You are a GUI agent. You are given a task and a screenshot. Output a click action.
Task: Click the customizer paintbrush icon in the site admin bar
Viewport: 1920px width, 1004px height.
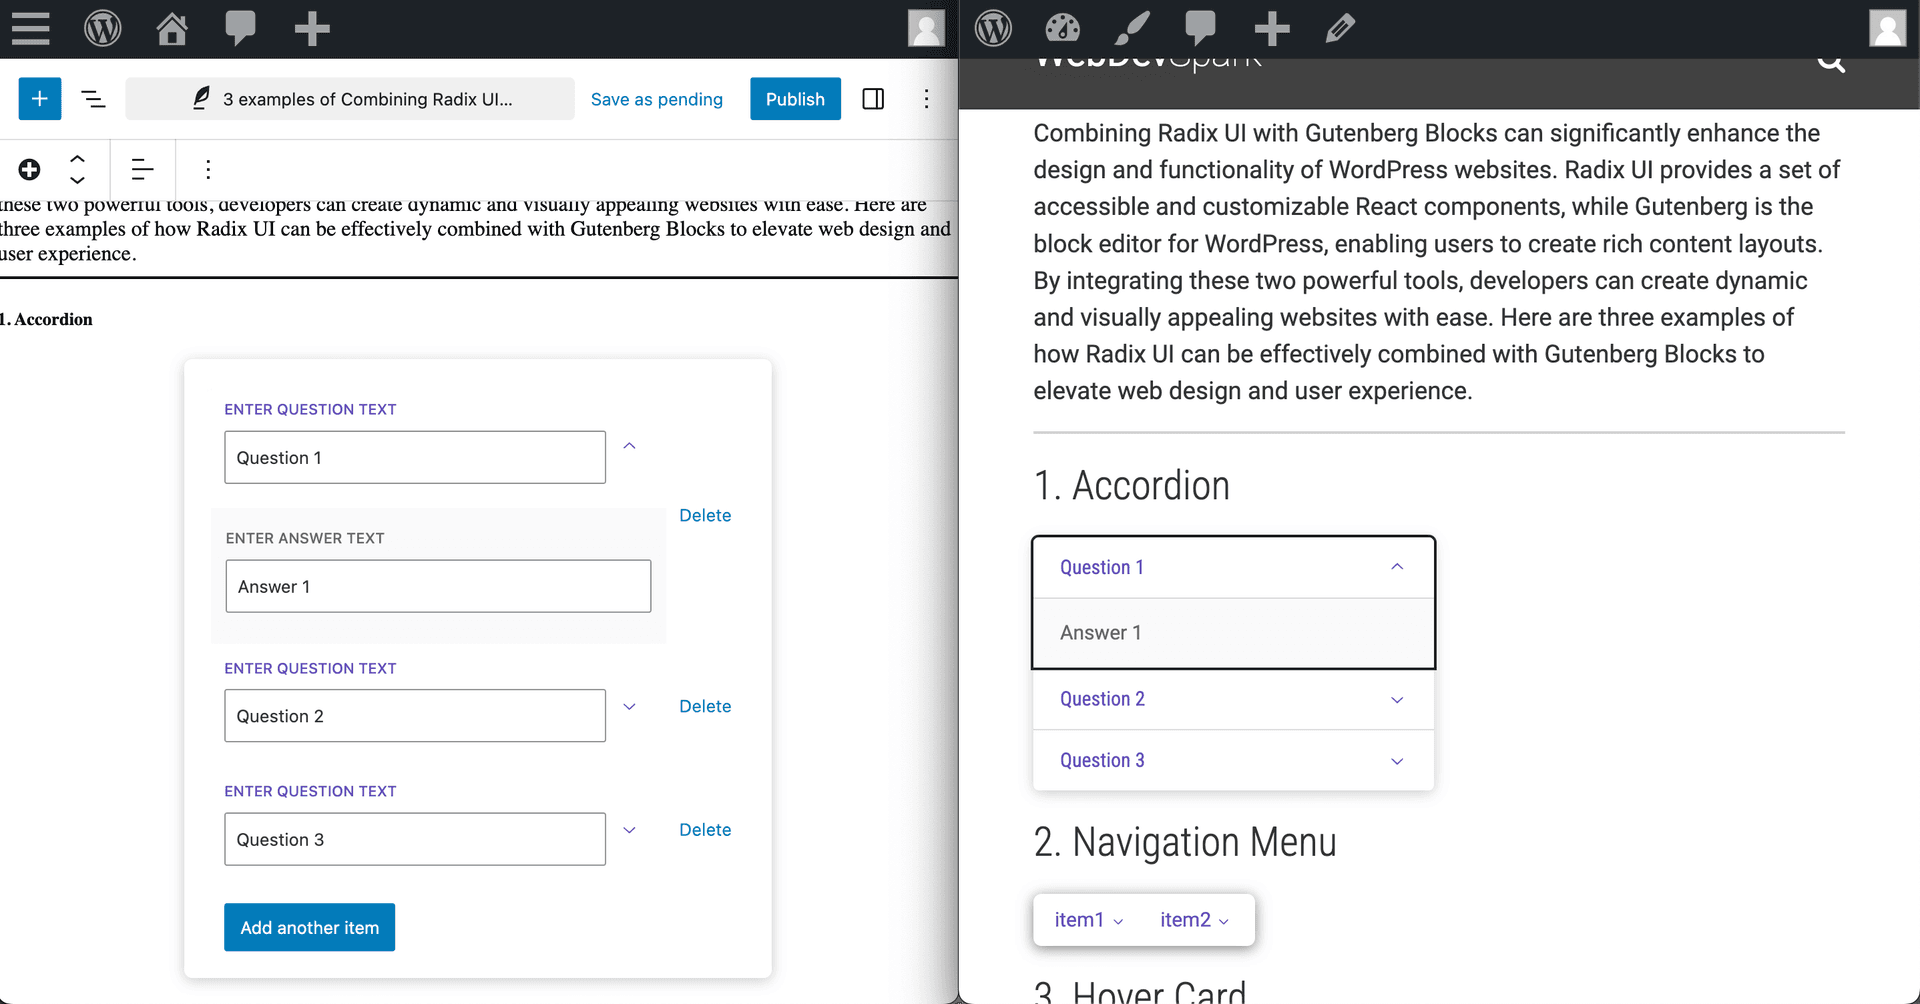[1132, 28]
